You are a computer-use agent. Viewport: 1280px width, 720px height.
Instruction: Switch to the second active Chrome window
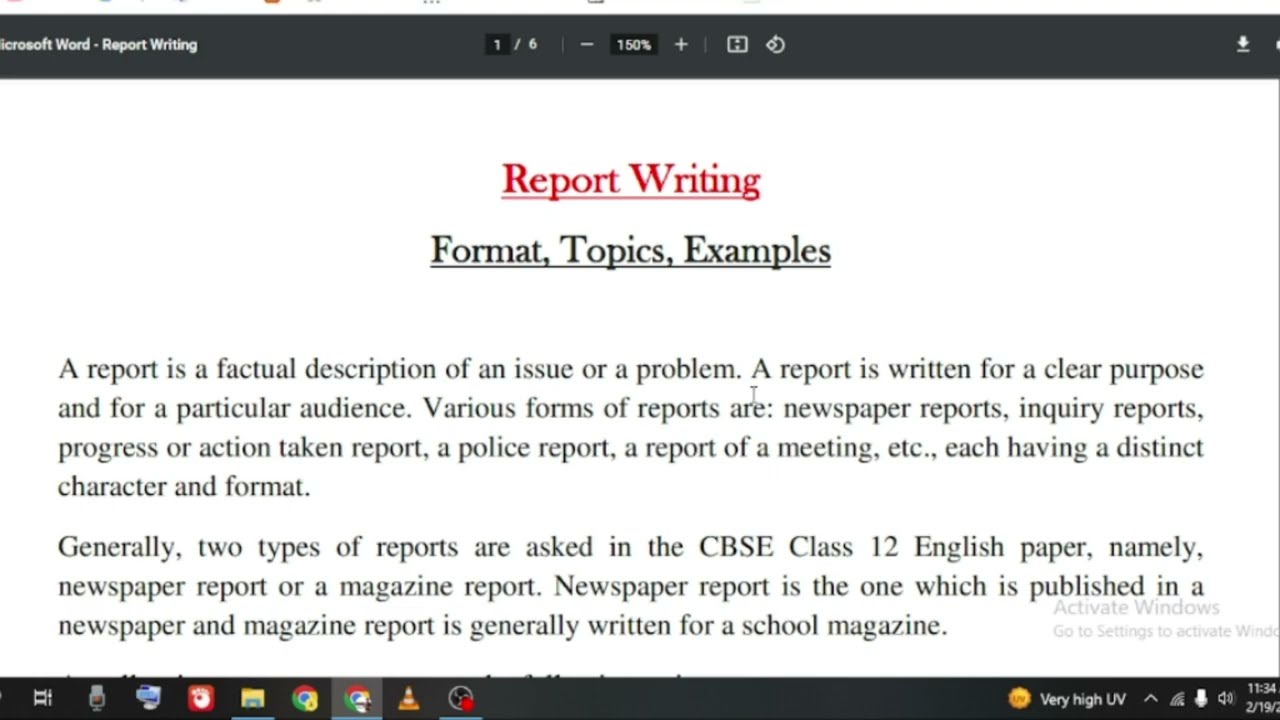pyautogui.click(x=357, y=699)
